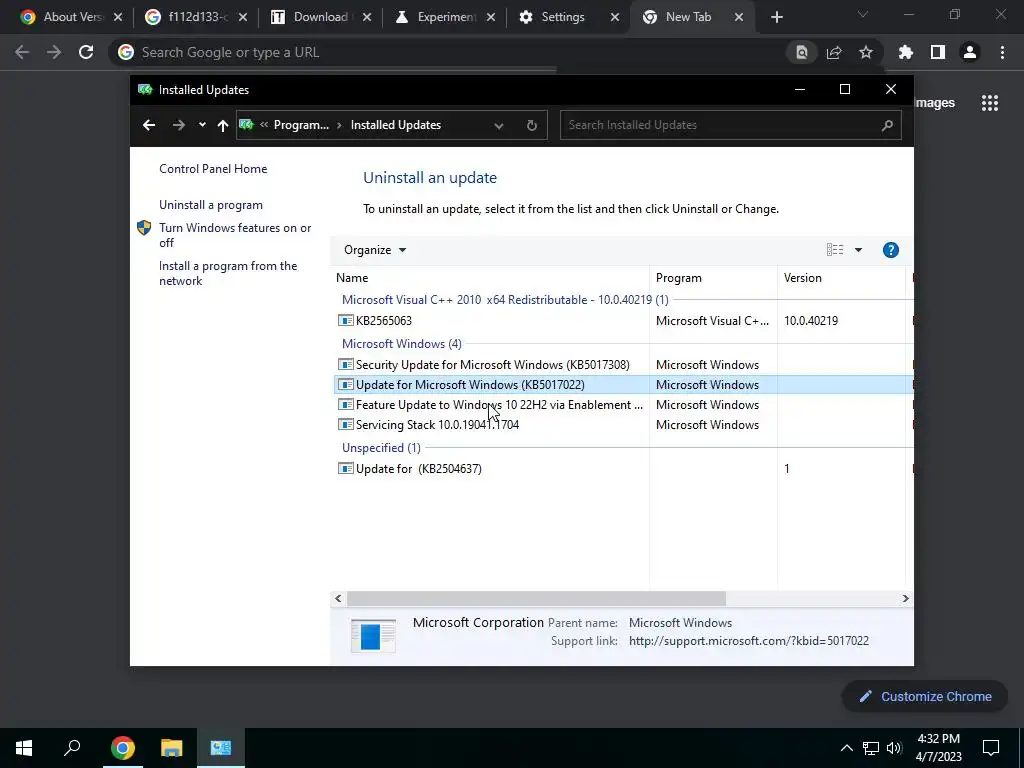This screenshot has width=1024, height=768.
Task: Switch to the Download Chrome tab
Action: point(321,17)
